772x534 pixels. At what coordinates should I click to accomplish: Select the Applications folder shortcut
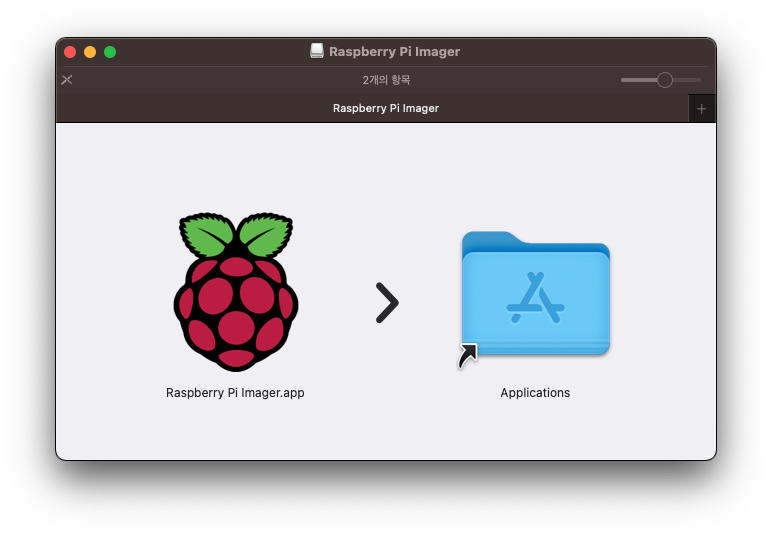pyautogui.click(x=535, y=299)
